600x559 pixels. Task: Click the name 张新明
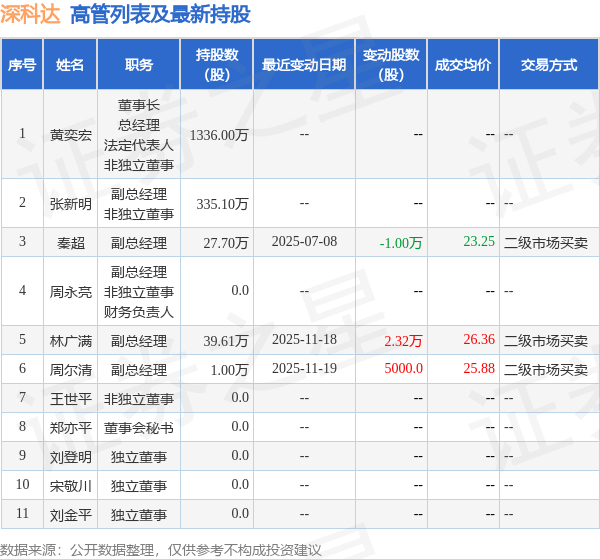coord(71,204)
